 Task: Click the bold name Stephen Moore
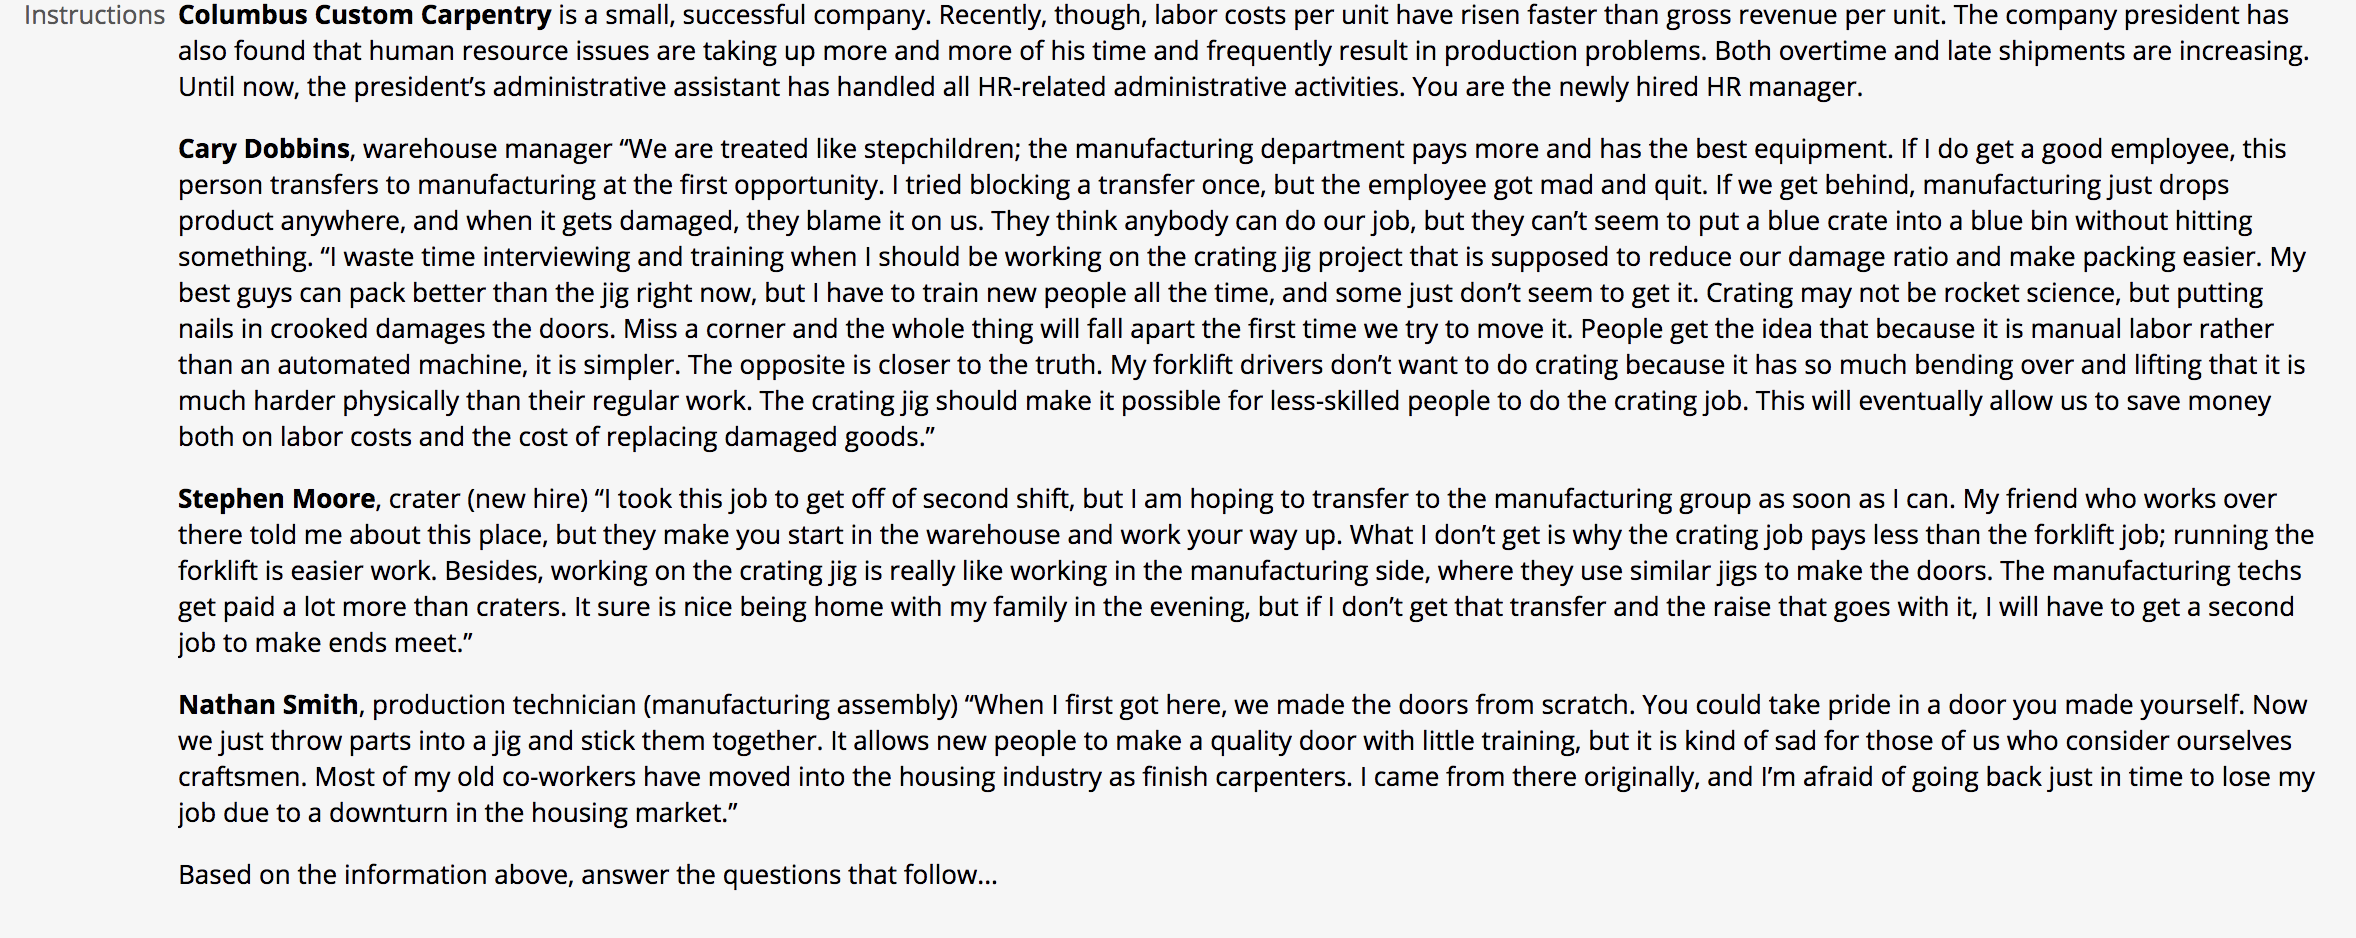tap(276, 499)
